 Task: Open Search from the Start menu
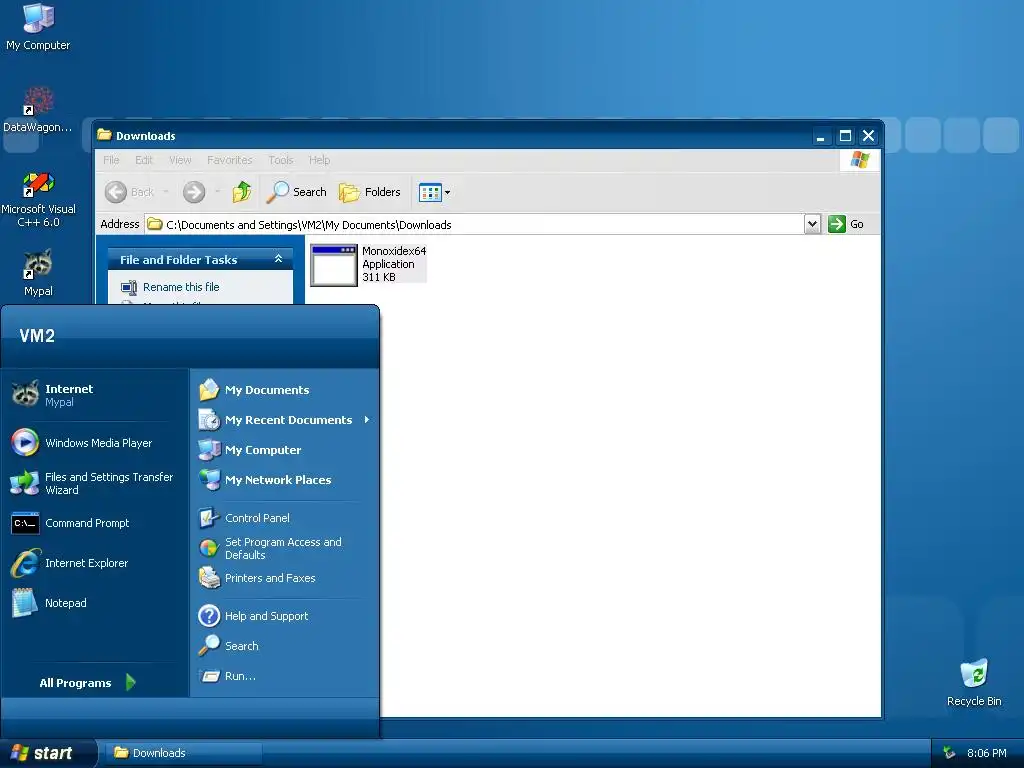(x=285, y=646)
